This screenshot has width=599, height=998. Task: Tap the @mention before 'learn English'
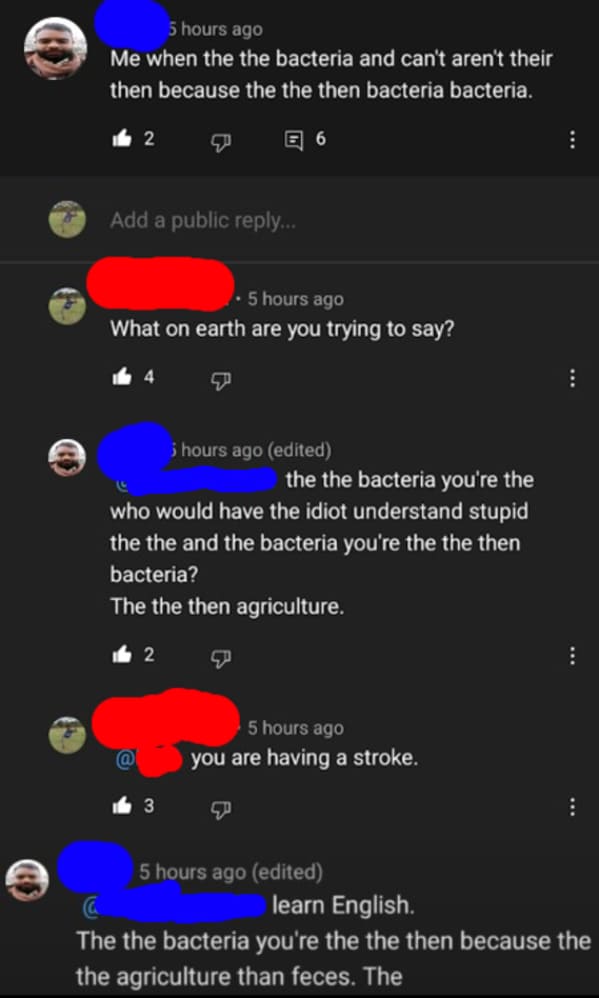174,904
